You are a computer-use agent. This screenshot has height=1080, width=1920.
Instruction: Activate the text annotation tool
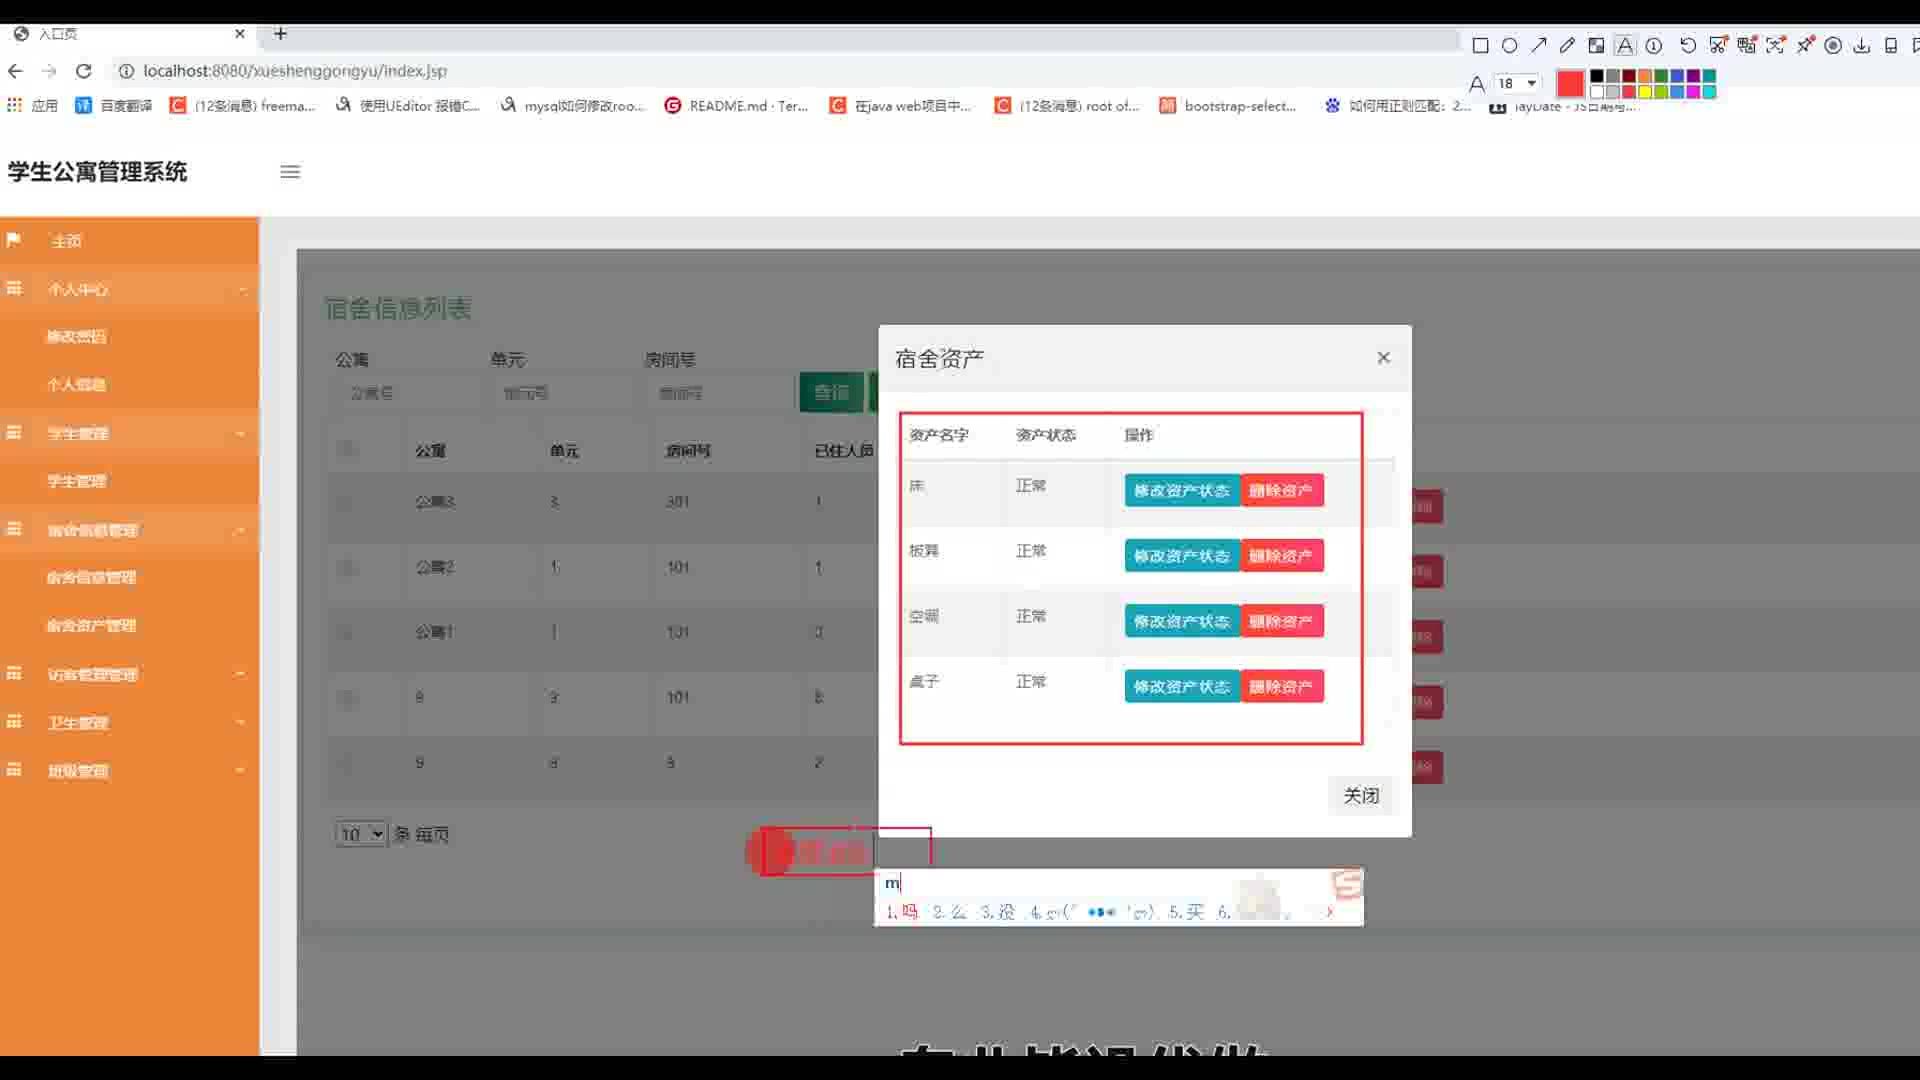(1625, 45)
